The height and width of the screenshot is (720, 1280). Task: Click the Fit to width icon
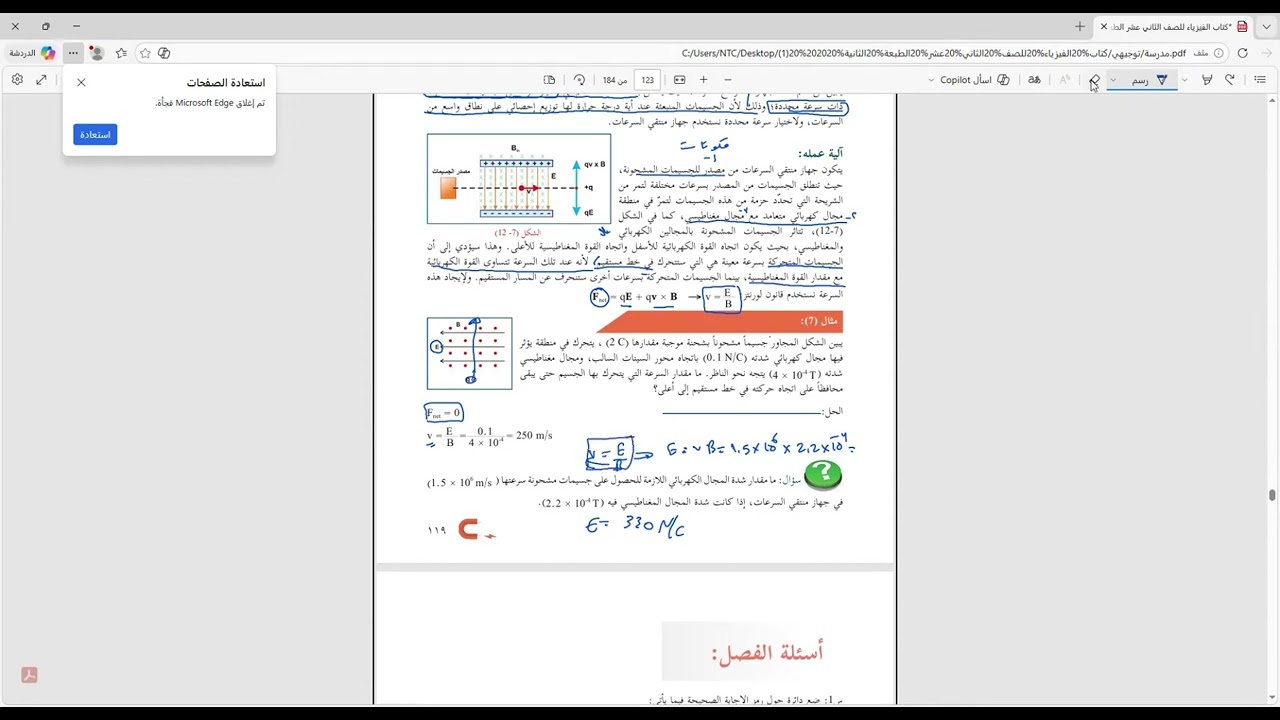680,80
